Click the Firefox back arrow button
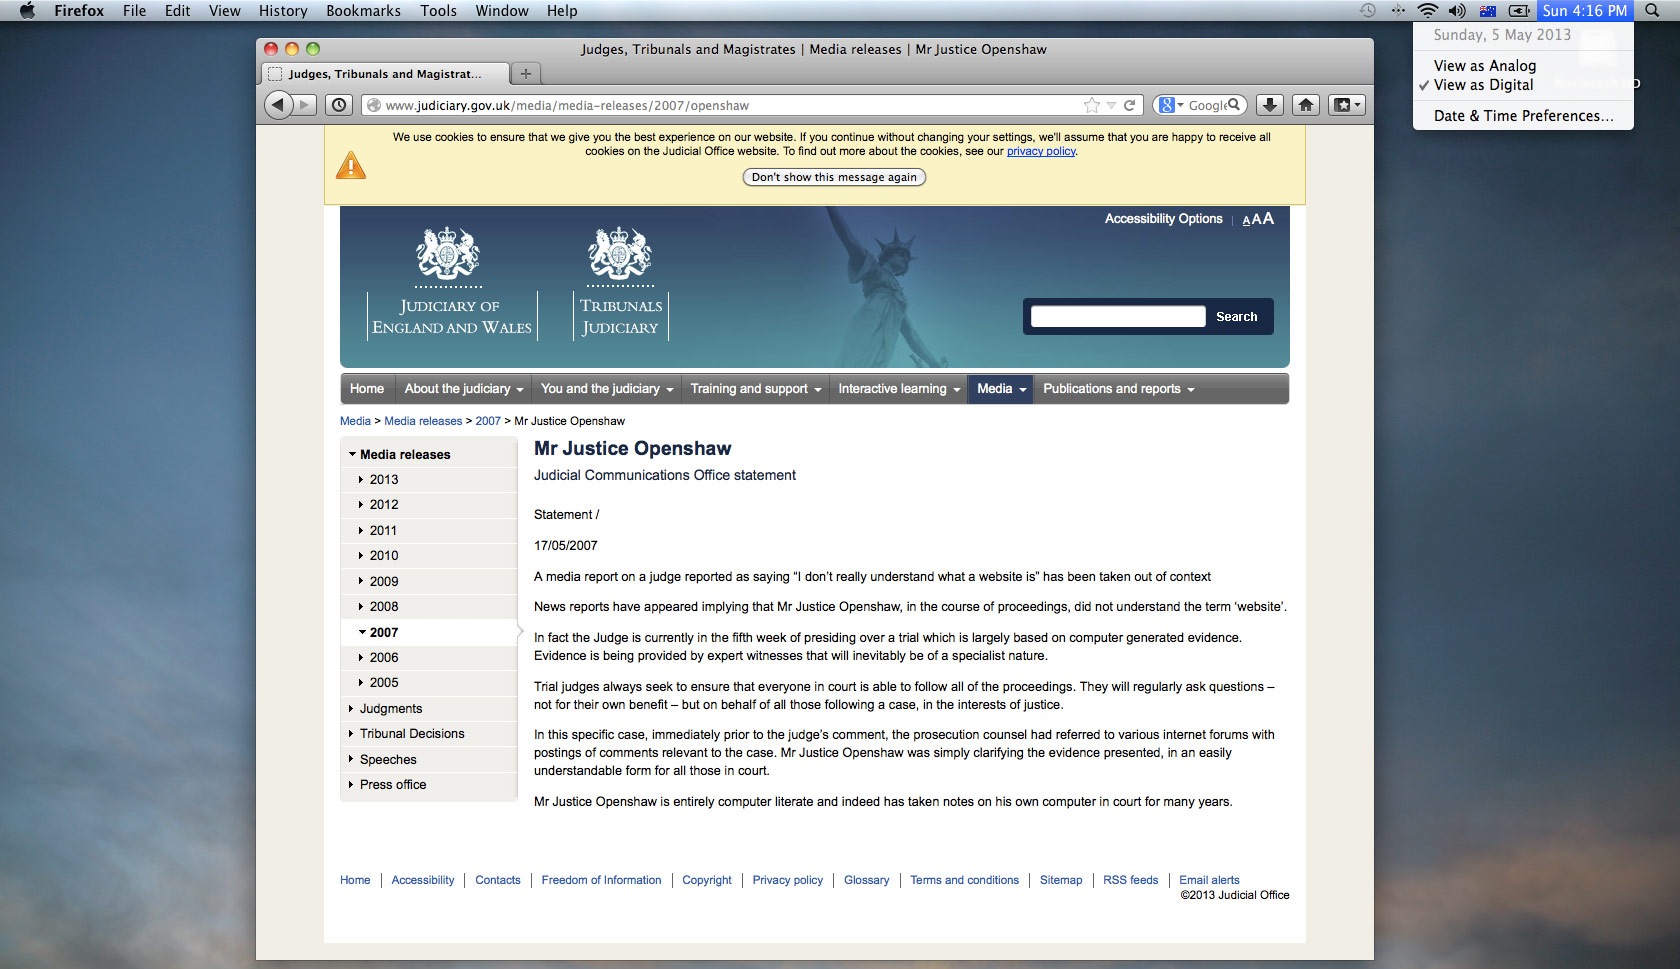 pos(279,104)
